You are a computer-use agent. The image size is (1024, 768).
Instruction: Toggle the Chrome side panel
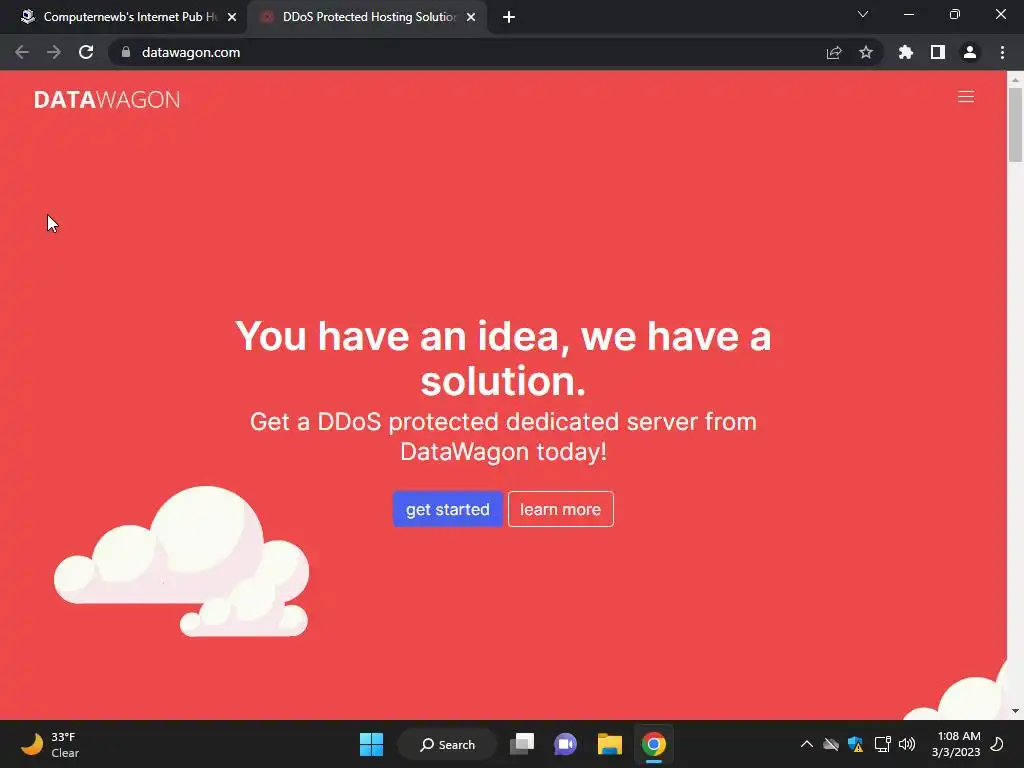click(x=938, y=52)
